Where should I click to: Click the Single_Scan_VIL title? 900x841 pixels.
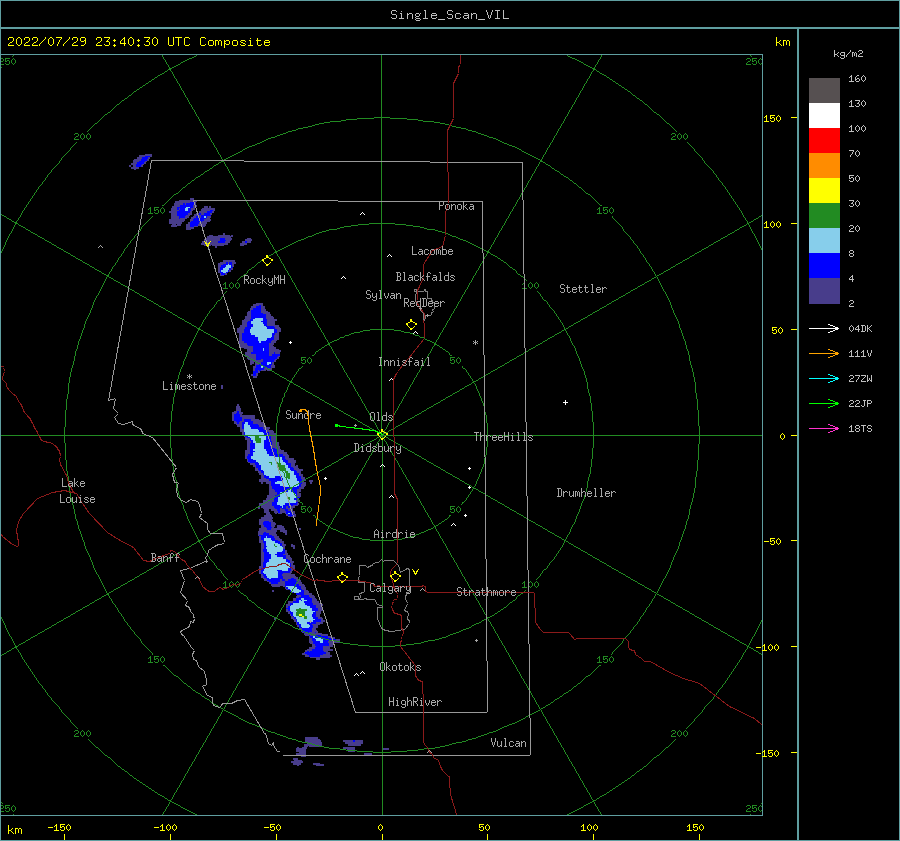click(449, 15)
